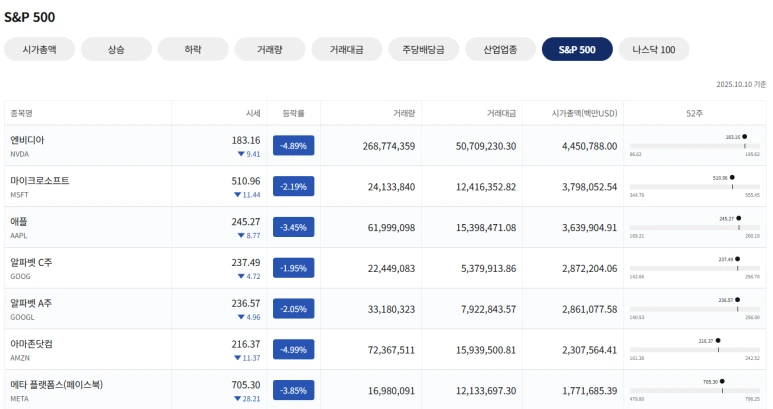Click the 52-week range bar for 마이크로소프트

click(x=695, y=187)
